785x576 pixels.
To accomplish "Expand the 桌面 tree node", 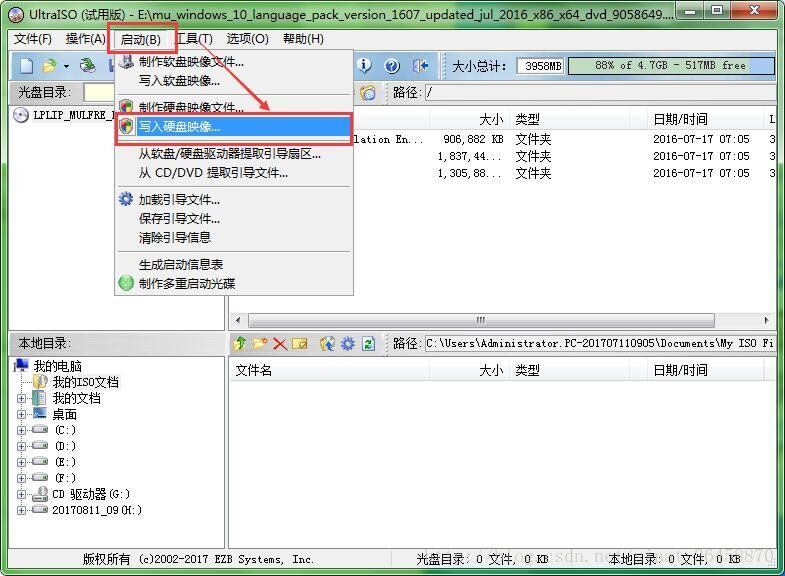I will 21,414.
